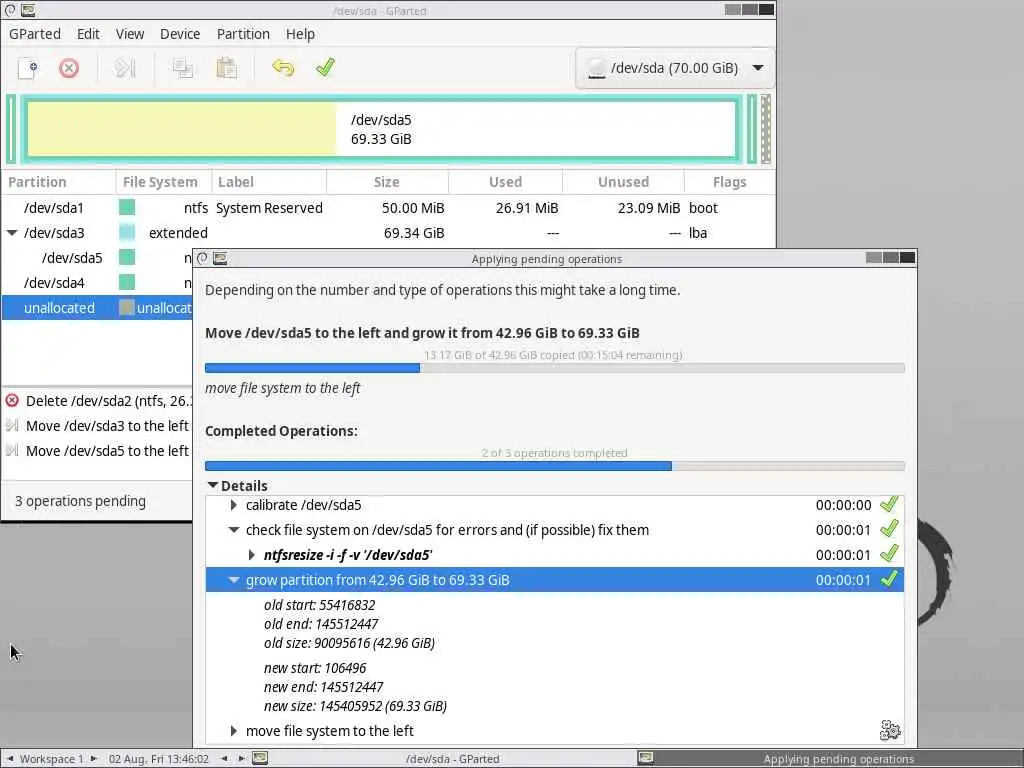Viewport: 1024px width, 768px height.
Task: Click the Size column header
Action: 387,182
